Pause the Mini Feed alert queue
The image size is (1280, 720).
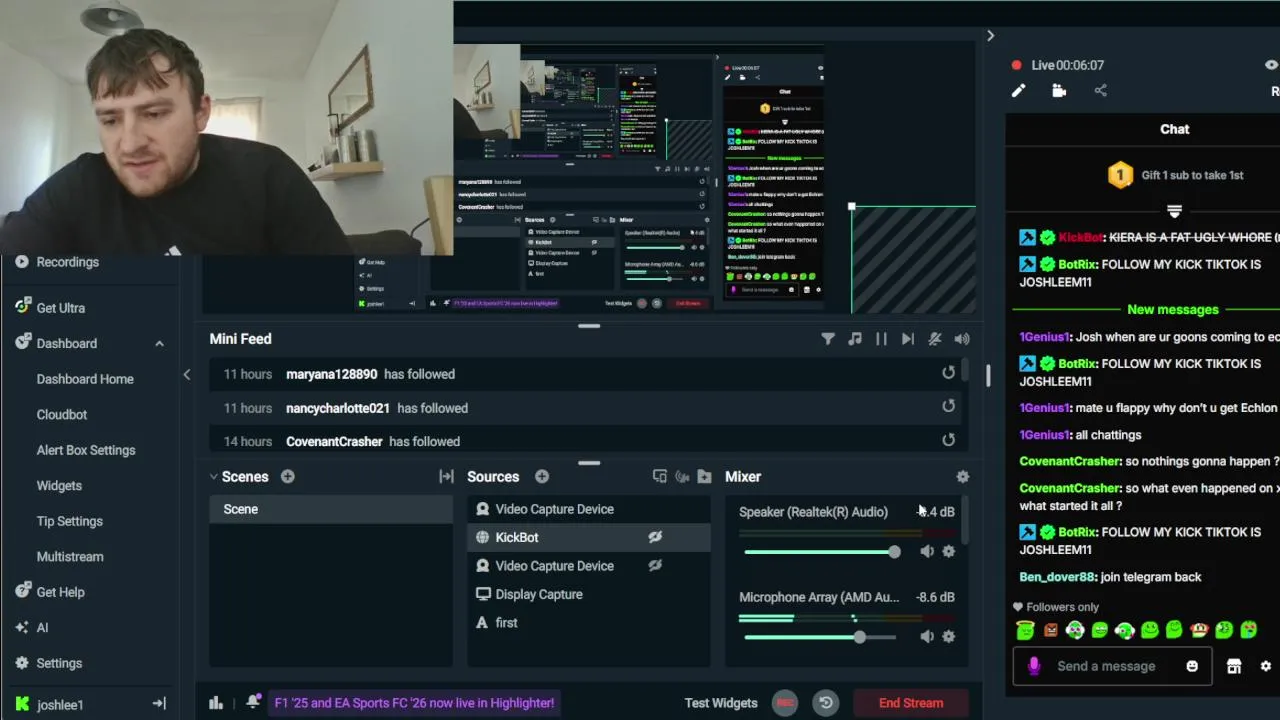tap(881, 339)
